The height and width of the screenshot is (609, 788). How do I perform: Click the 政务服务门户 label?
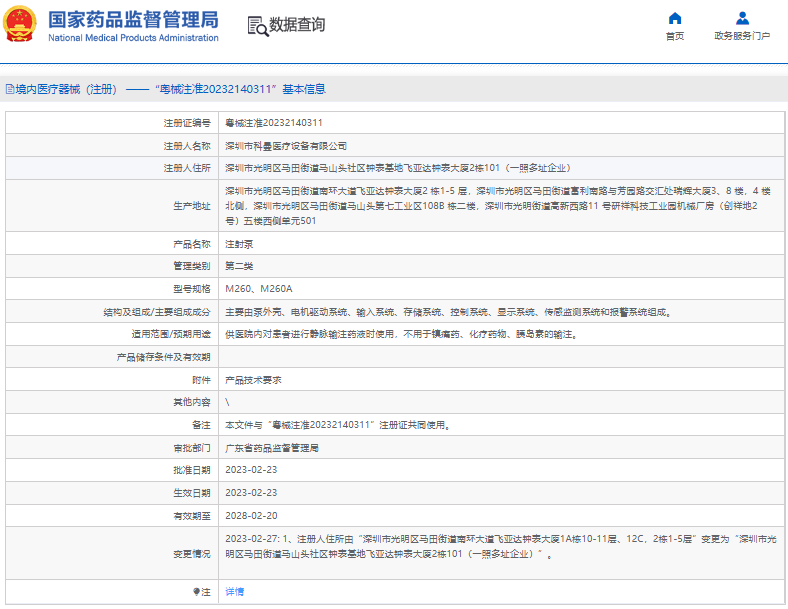pyautogui.click(x=742, y=36)
